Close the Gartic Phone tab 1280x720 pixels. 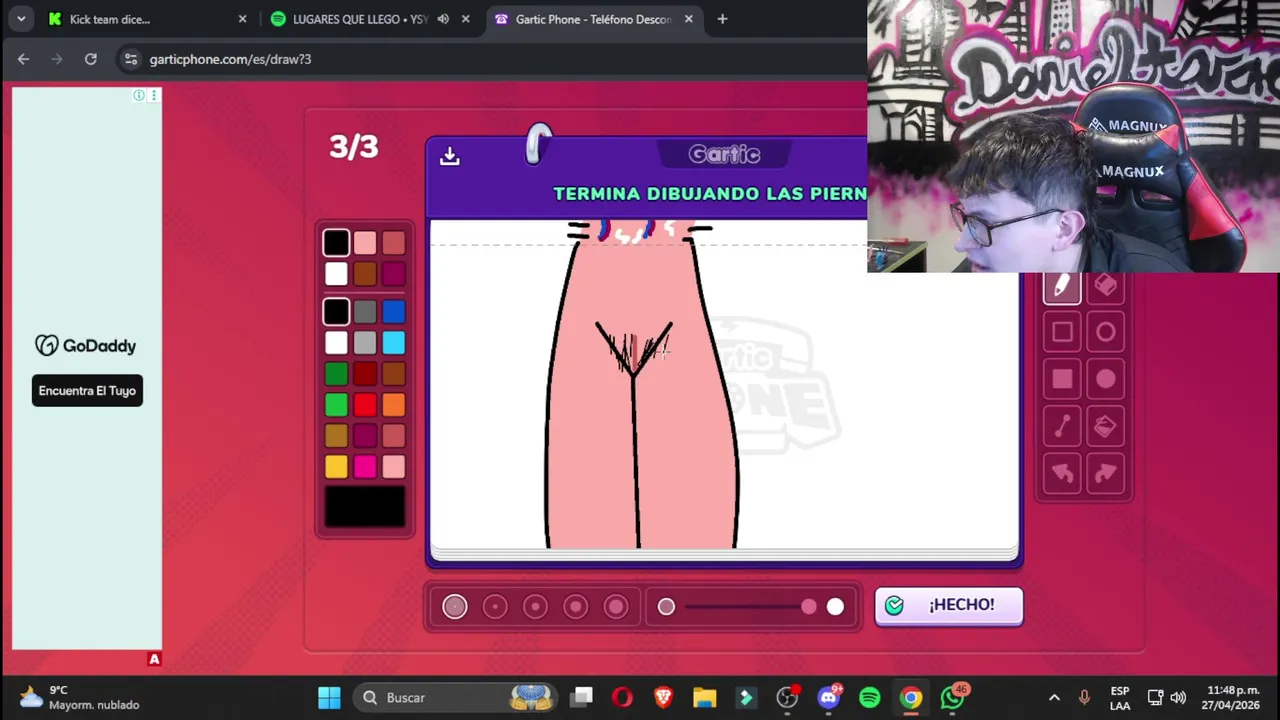(688, 19)
